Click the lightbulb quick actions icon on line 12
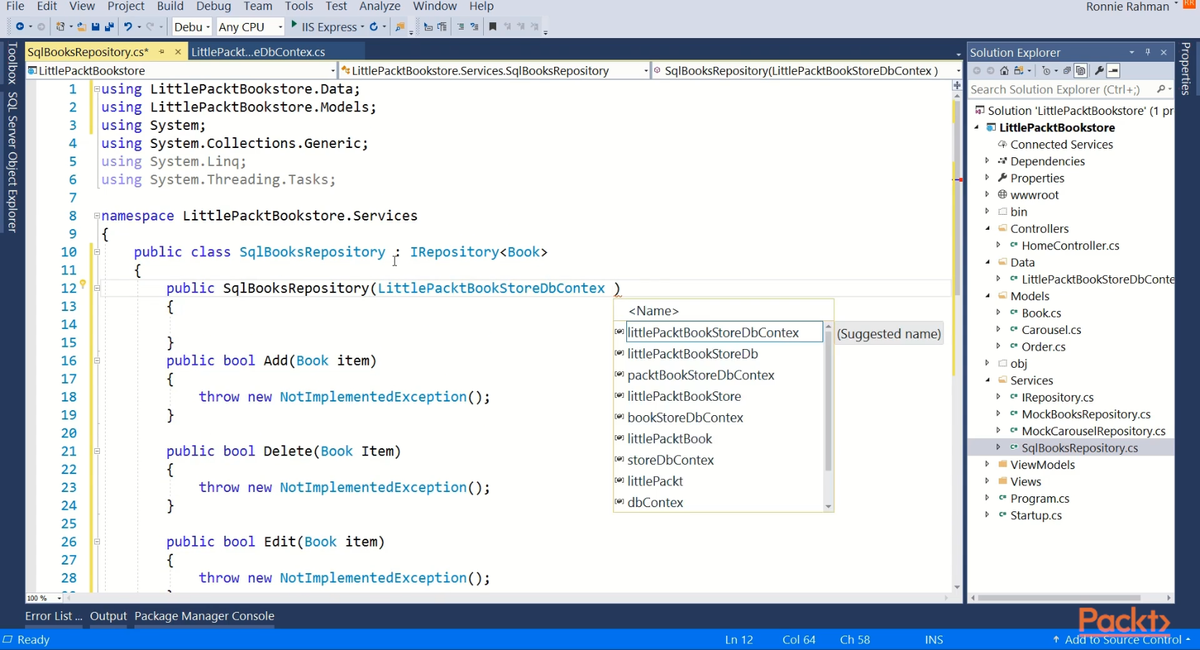This screenshot has width=1200, height=650. (83, 286)
